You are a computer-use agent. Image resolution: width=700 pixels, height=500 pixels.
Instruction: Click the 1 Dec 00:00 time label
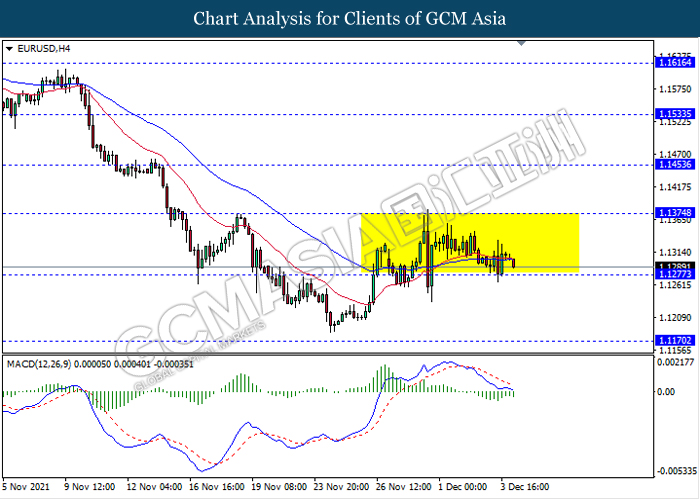click(462, 487)
